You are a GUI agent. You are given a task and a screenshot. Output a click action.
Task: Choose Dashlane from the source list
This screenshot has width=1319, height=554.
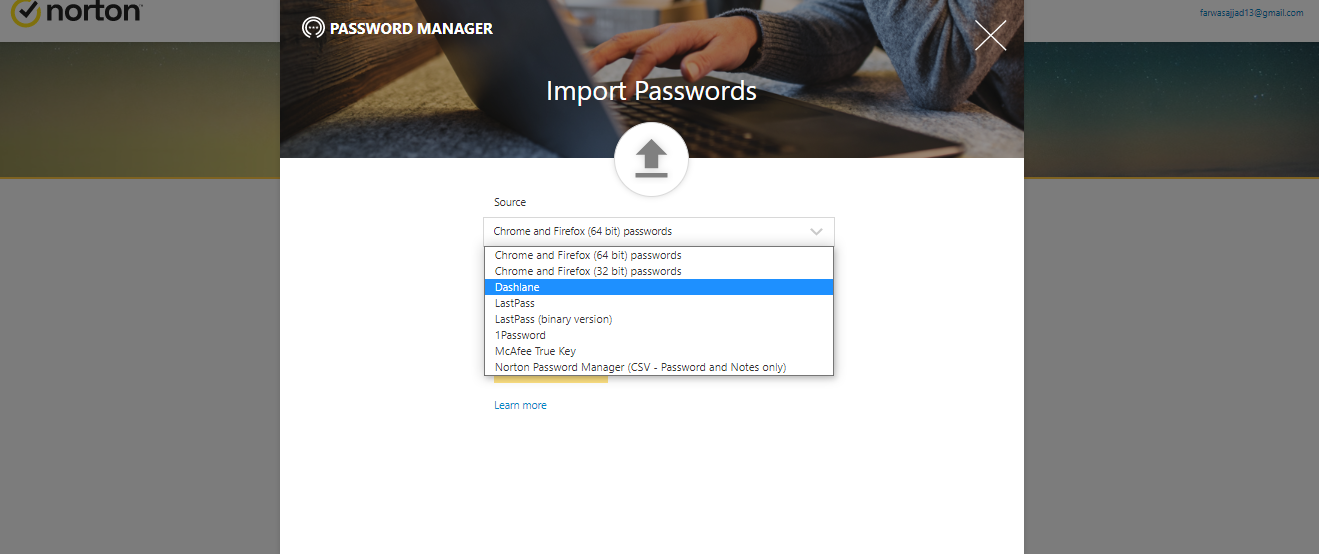[659, 287]
